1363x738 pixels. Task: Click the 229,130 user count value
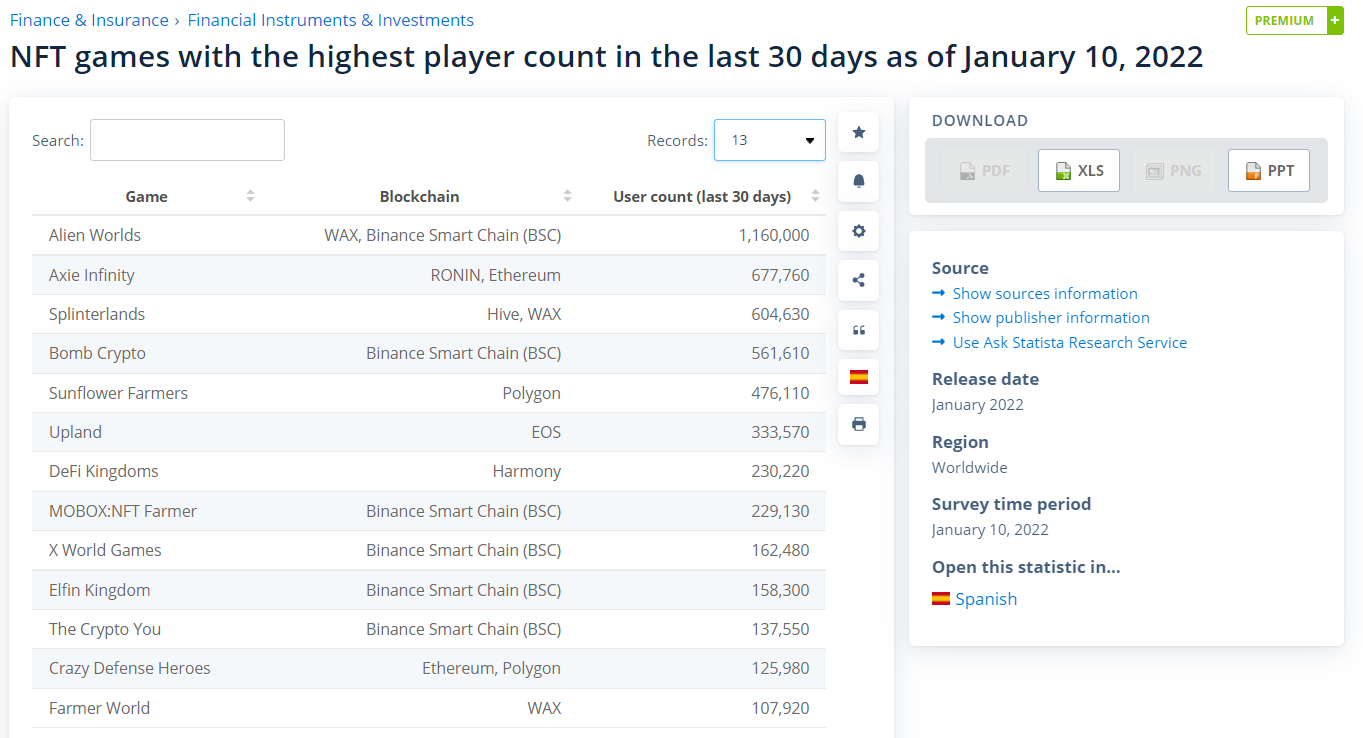[x=780, y=511]
